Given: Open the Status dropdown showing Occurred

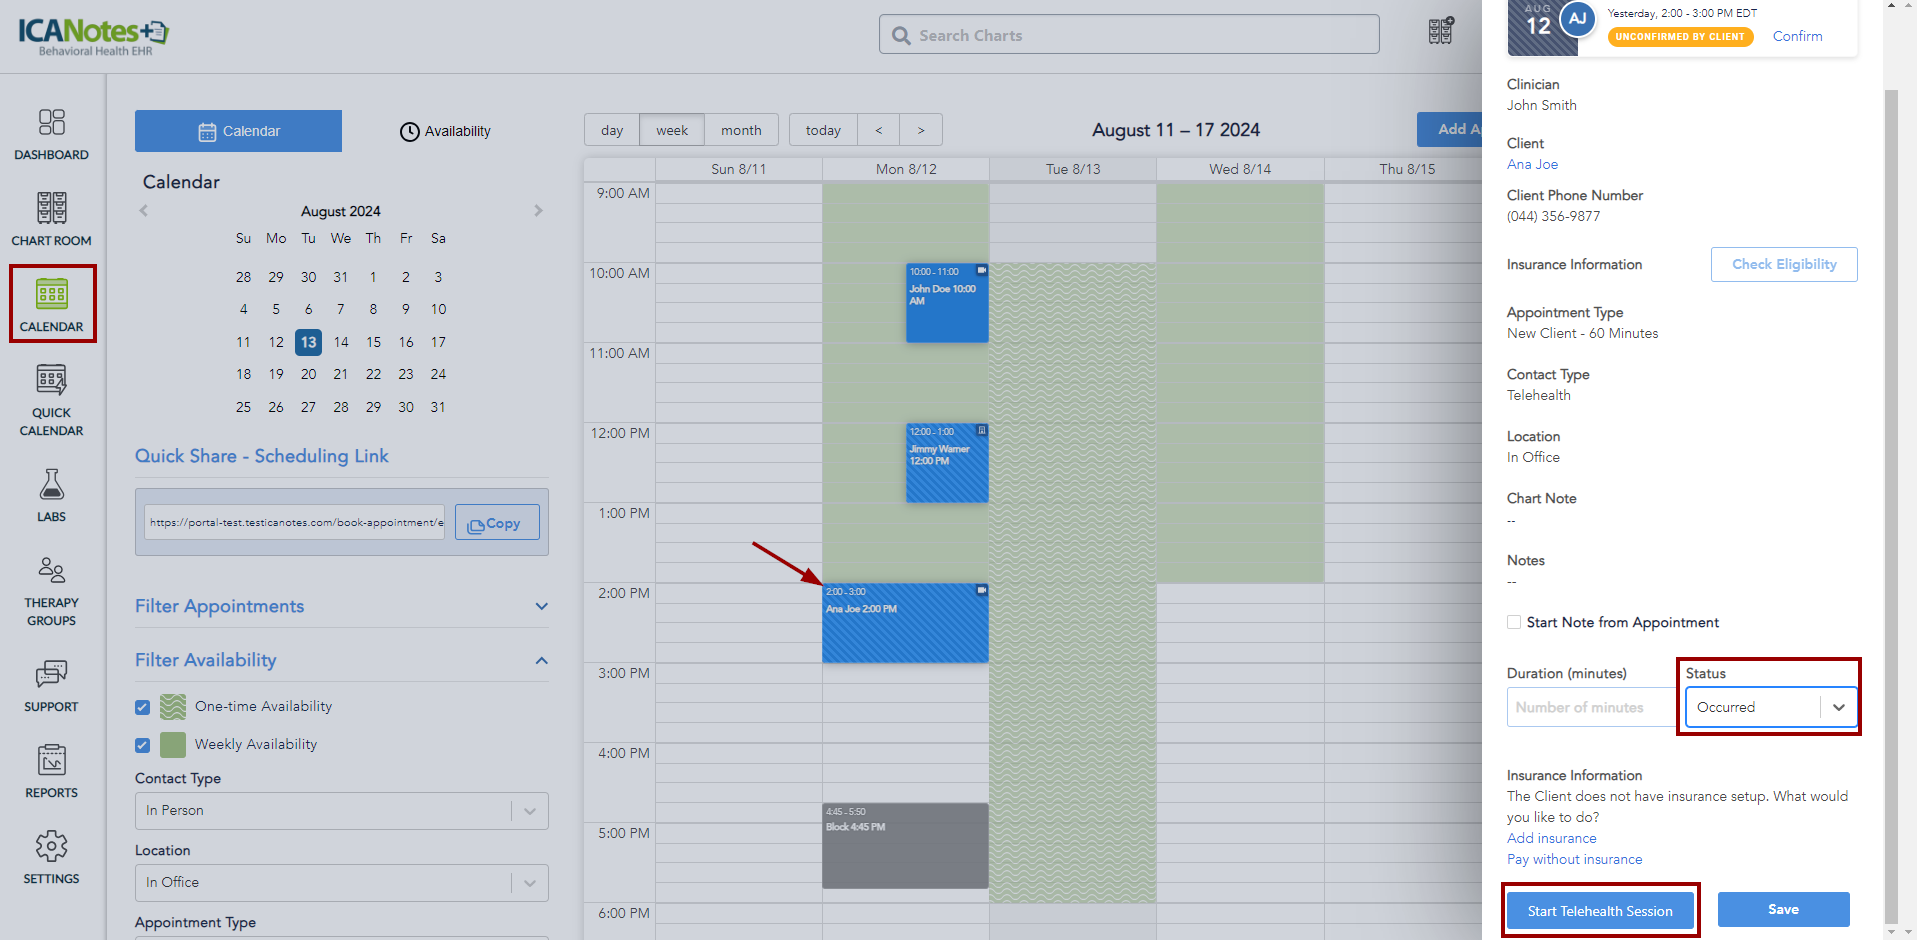Looking at the screenshot, I should coord(1770,707).
